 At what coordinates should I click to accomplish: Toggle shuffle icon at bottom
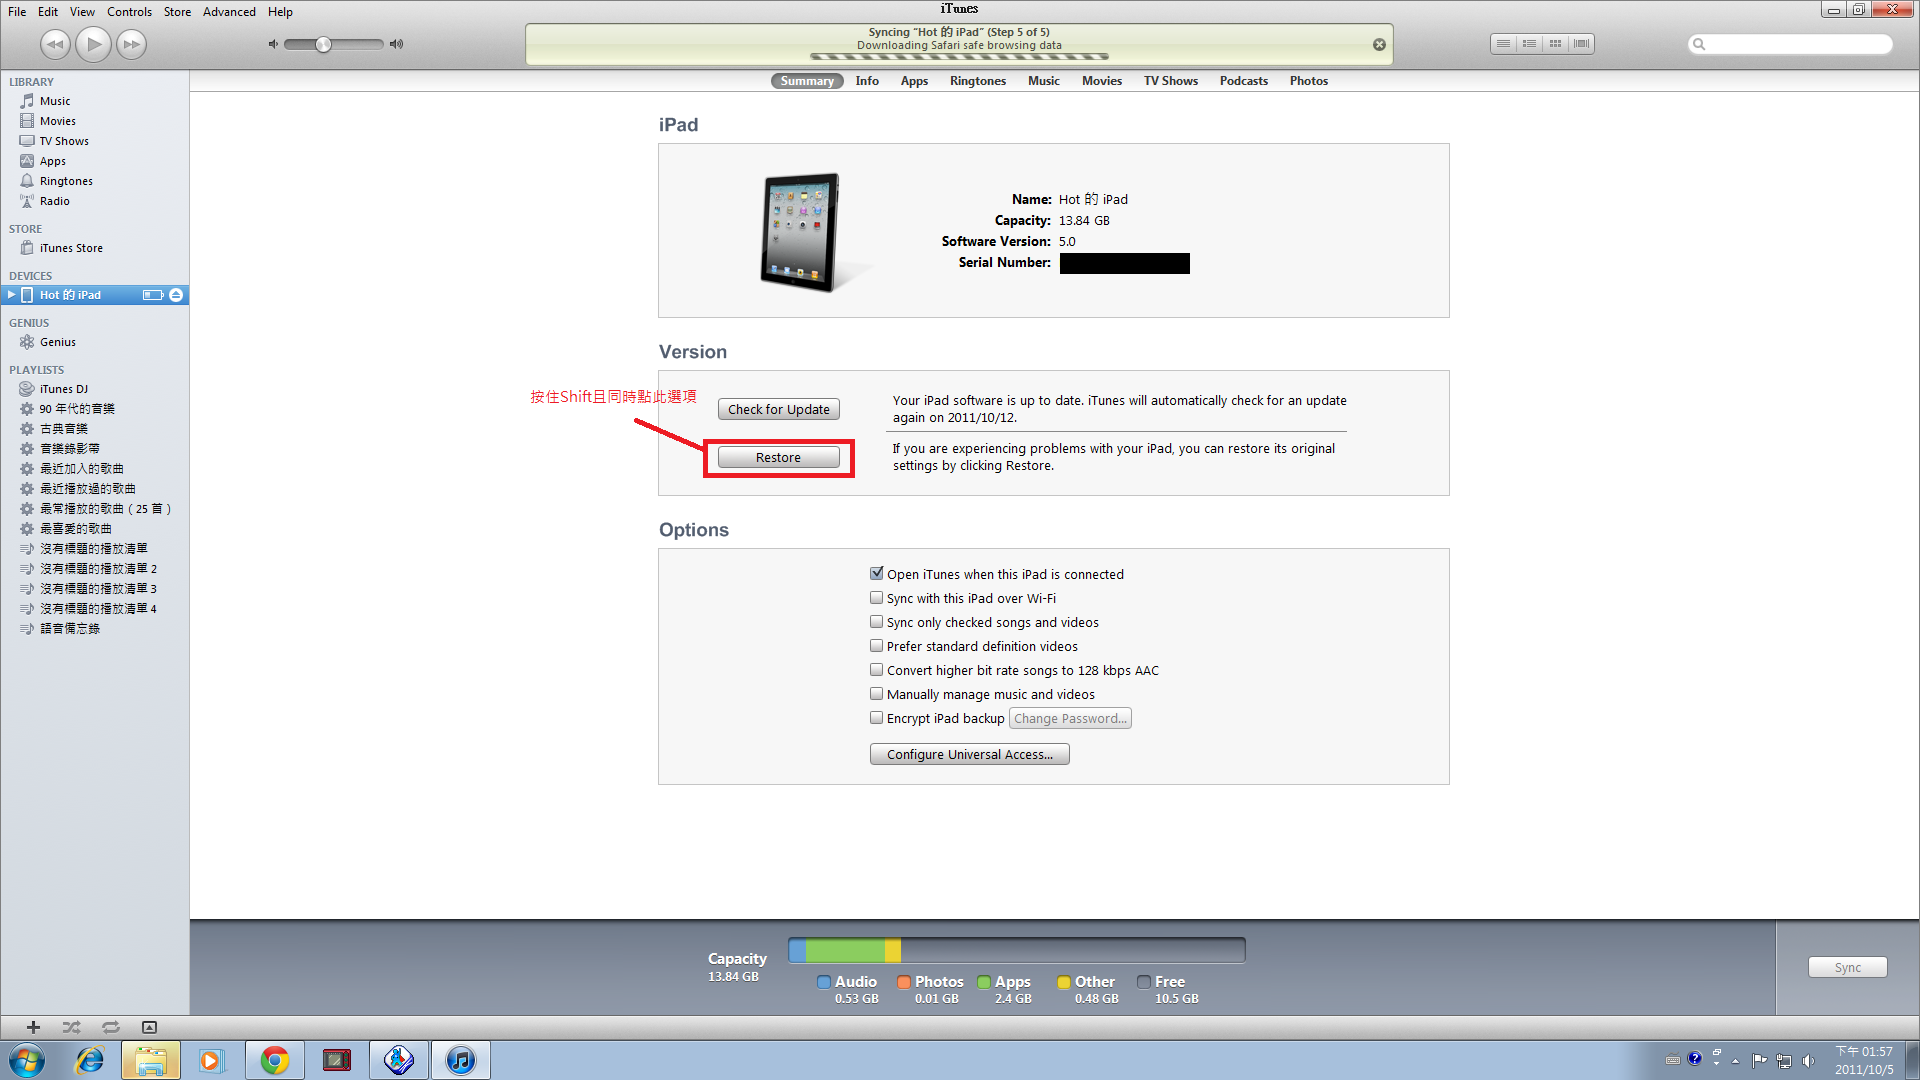tap(71, 1027)
